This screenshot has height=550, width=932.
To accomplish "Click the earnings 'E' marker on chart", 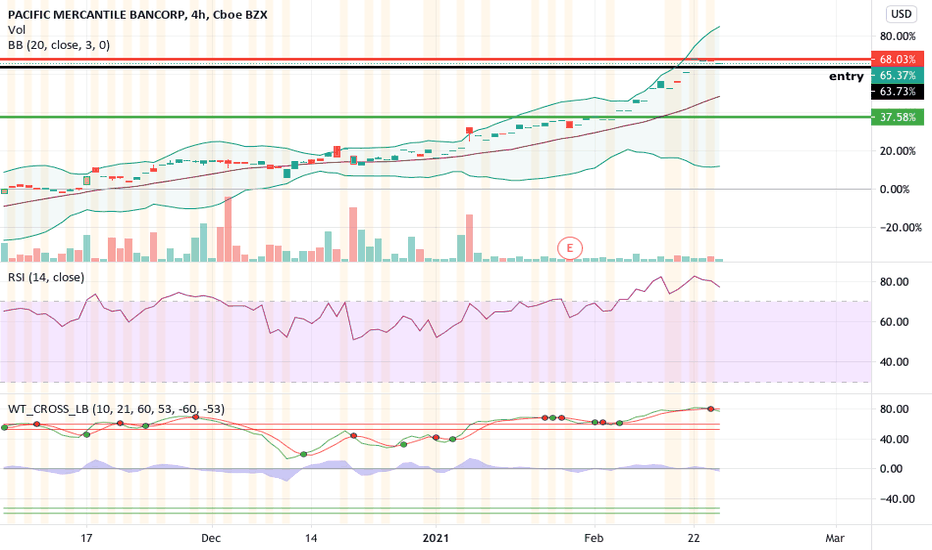I will tap(570, 248).
